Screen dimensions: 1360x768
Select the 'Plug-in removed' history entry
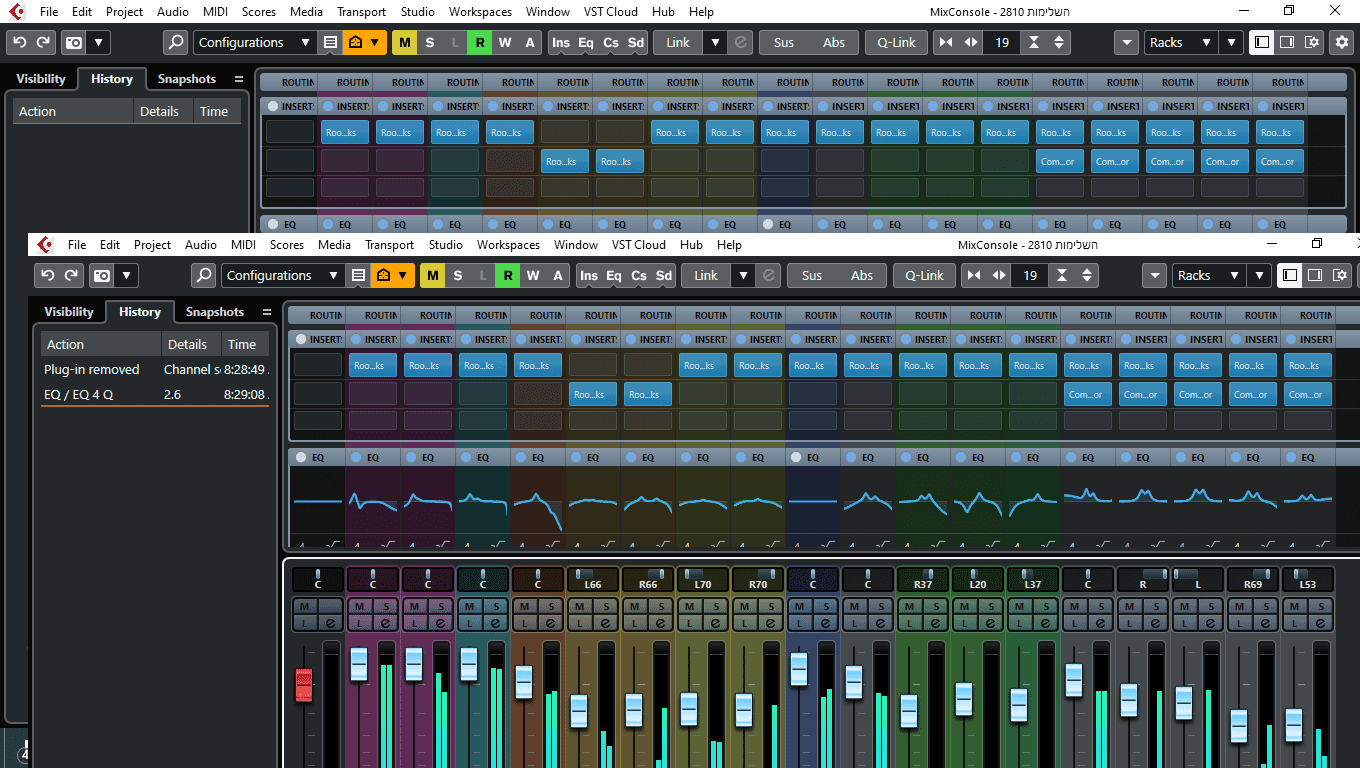92,370
